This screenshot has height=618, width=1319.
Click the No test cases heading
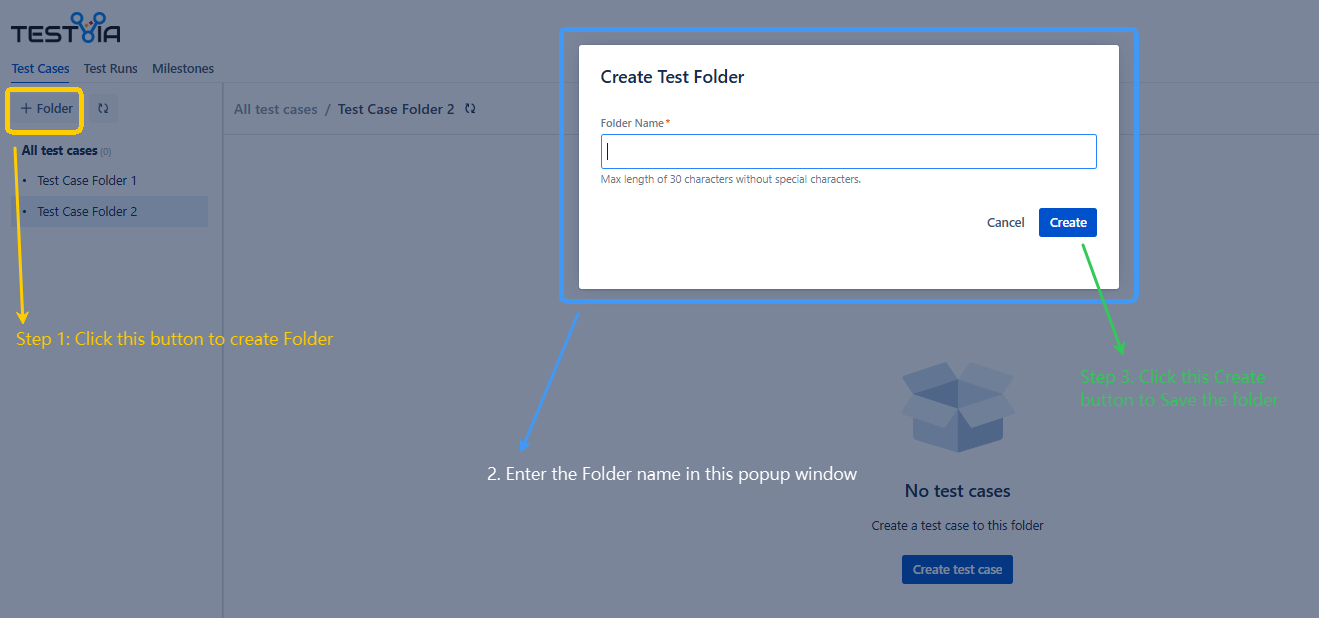pyautogui.click(x=957, y=491)
